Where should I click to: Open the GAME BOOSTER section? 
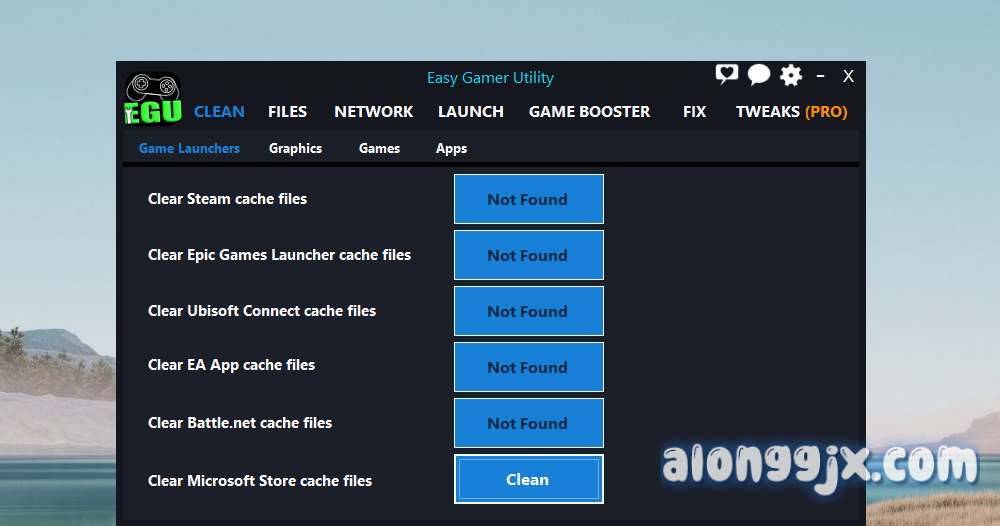click(x=589, y=112)
